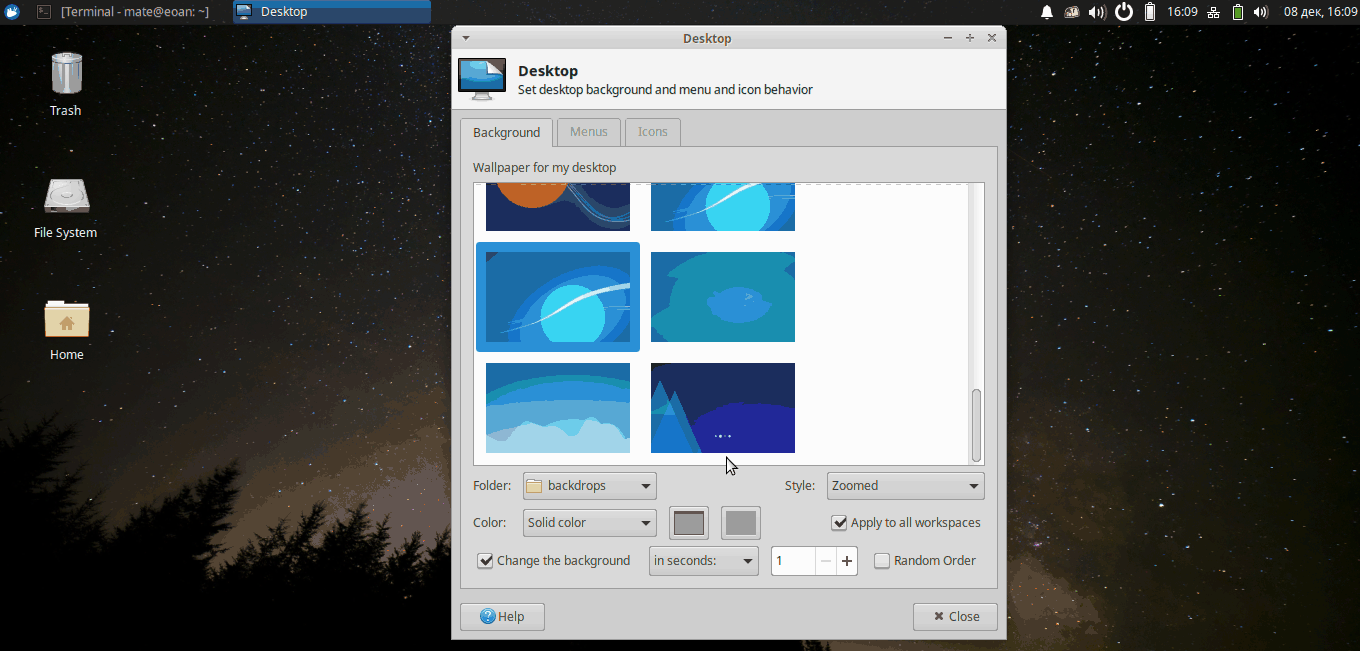
Task: Click the green battery indicator icon
Action: (1238, 12)
